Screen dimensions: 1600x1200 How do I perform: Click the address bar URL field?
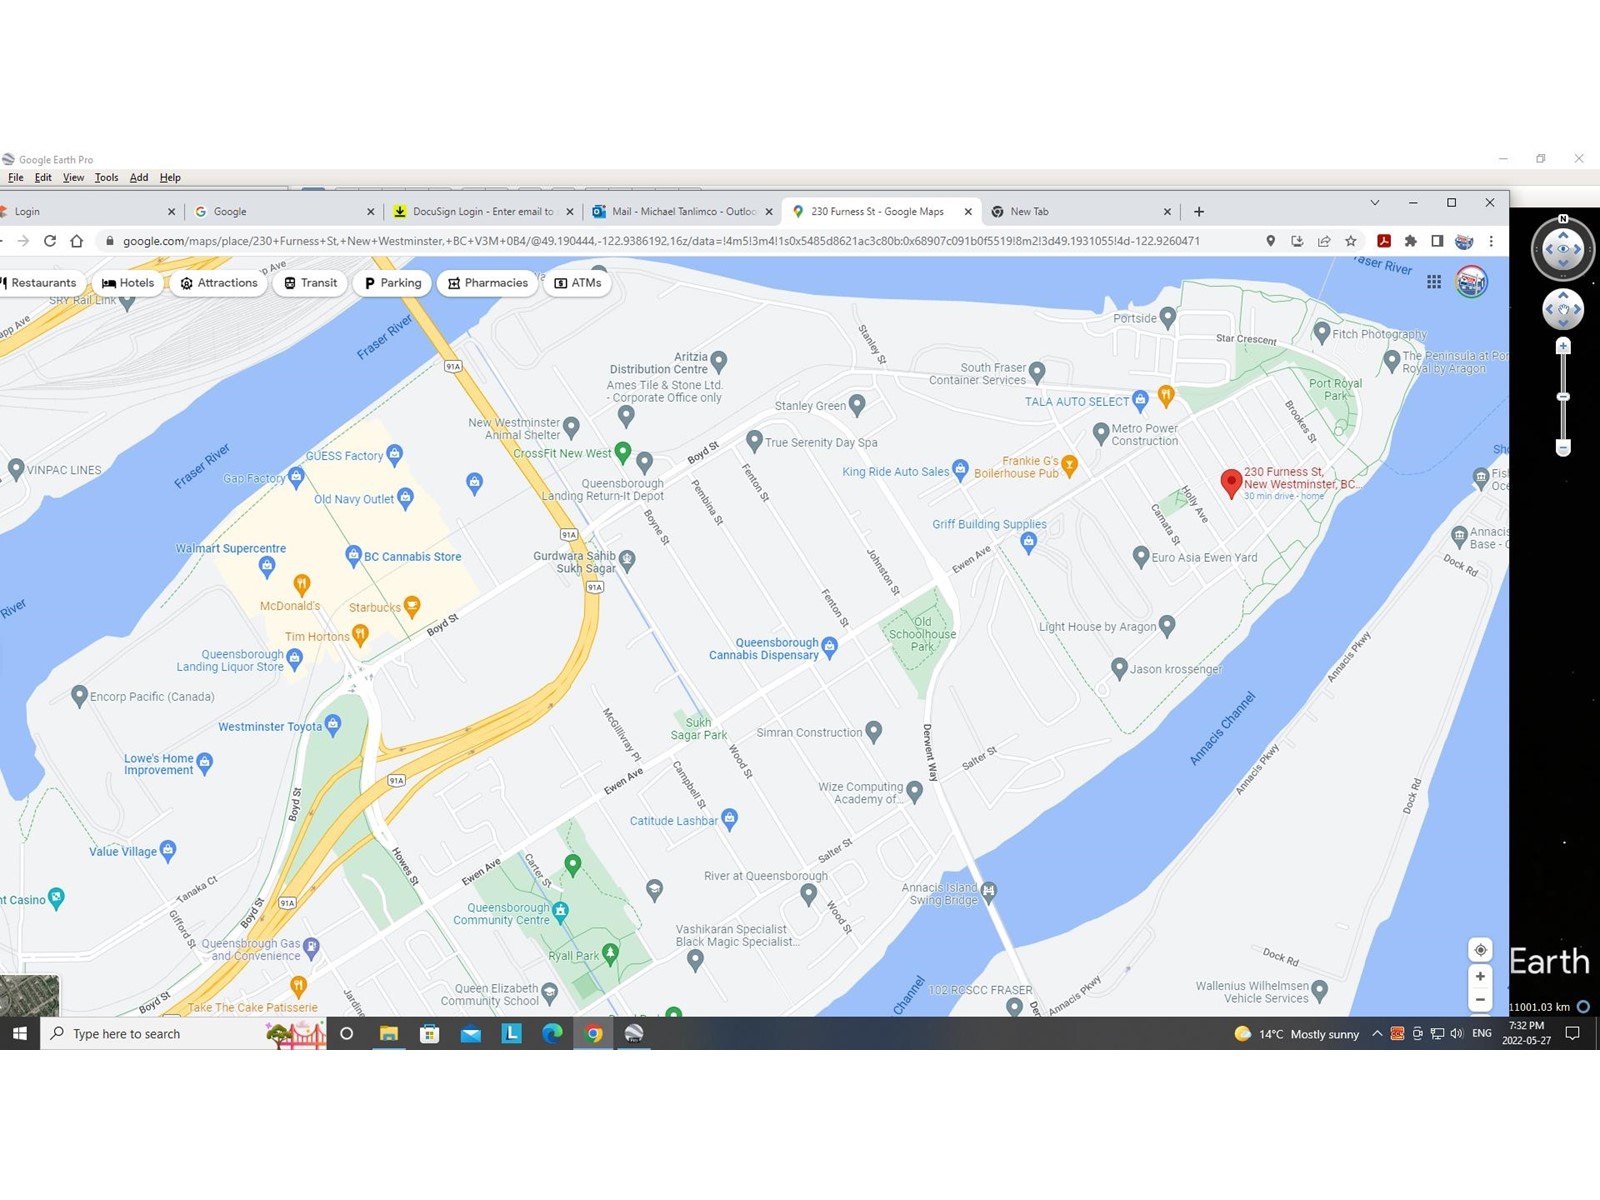[660, 241]
